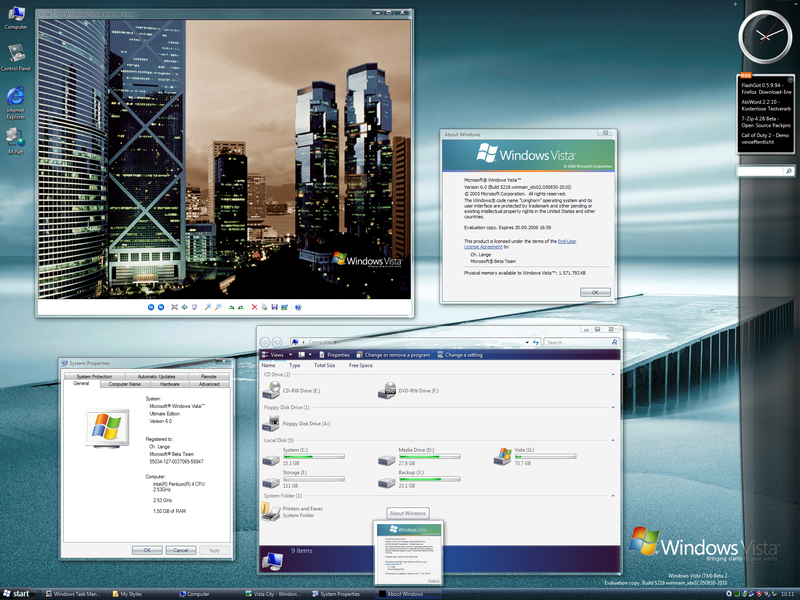Go to the previous image in the viewer
Image resolution: width=800 pixels, height=600 pixels.
(150, 306)
